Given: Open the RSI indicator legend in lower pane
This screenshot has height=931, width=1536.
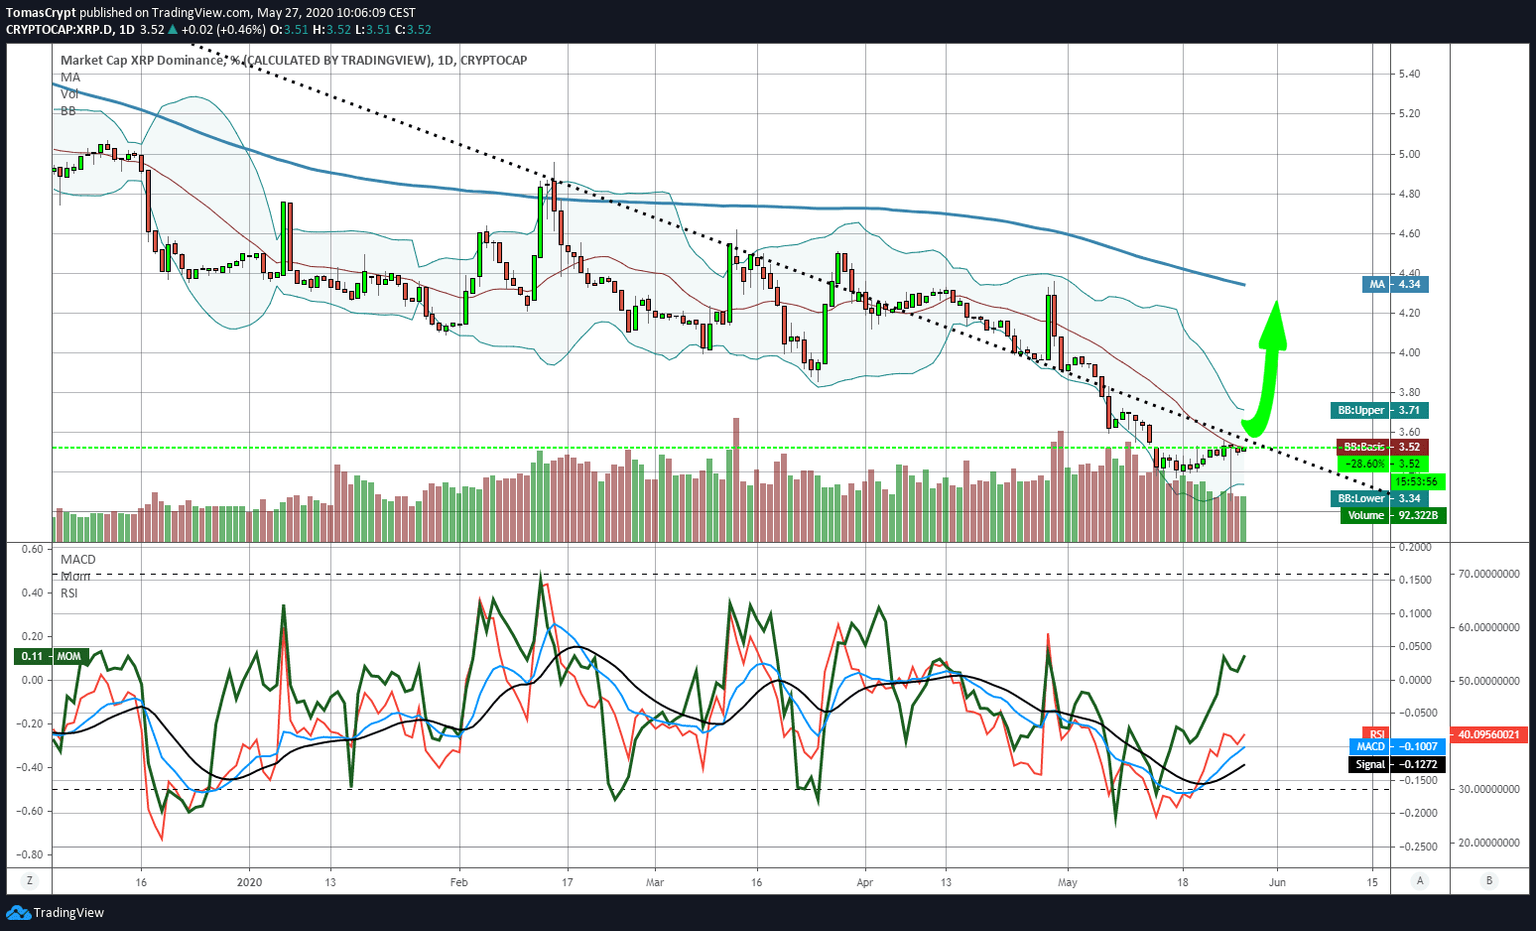Looking at the screenshot, I should (x=69, y=593).
